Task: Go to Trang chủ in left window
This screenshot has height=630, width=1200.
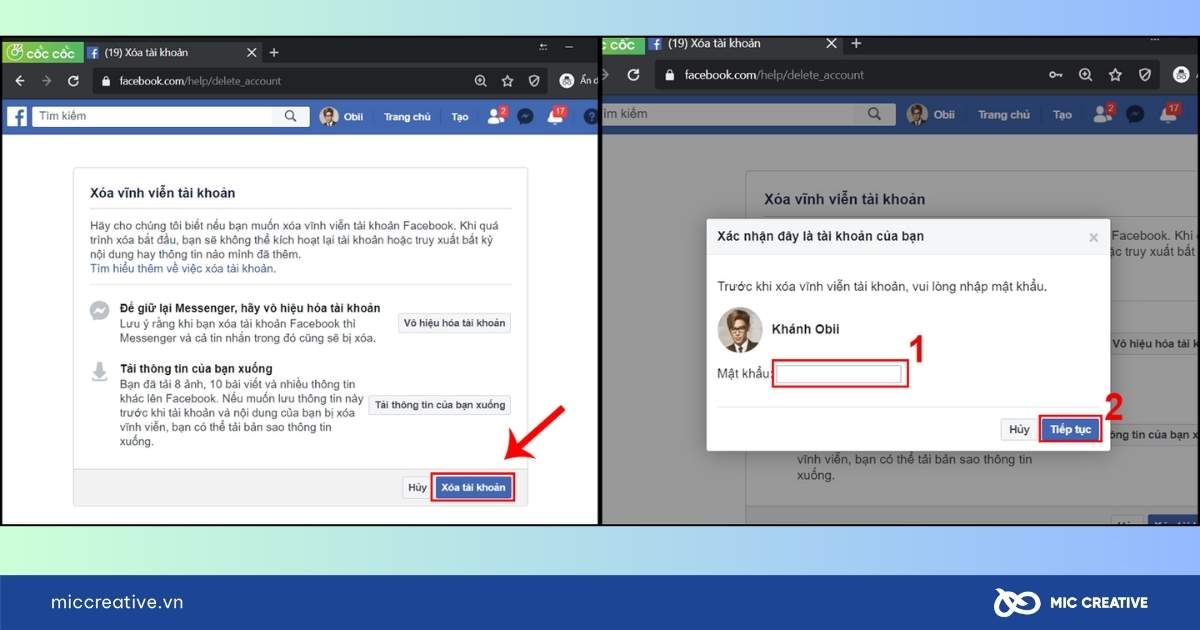Action: coord(407,117)
